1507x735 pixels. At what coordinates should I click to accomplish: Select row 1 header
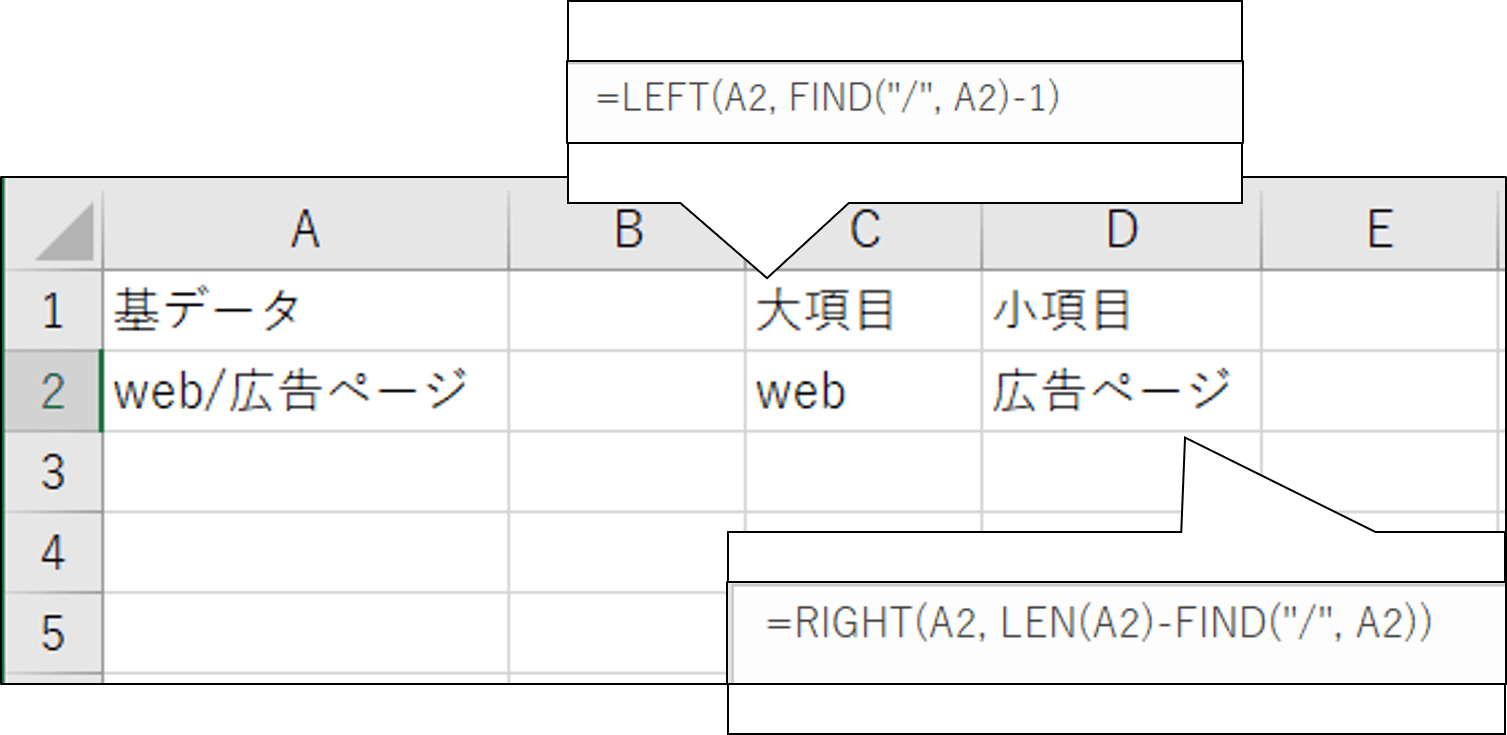point(54,310)
